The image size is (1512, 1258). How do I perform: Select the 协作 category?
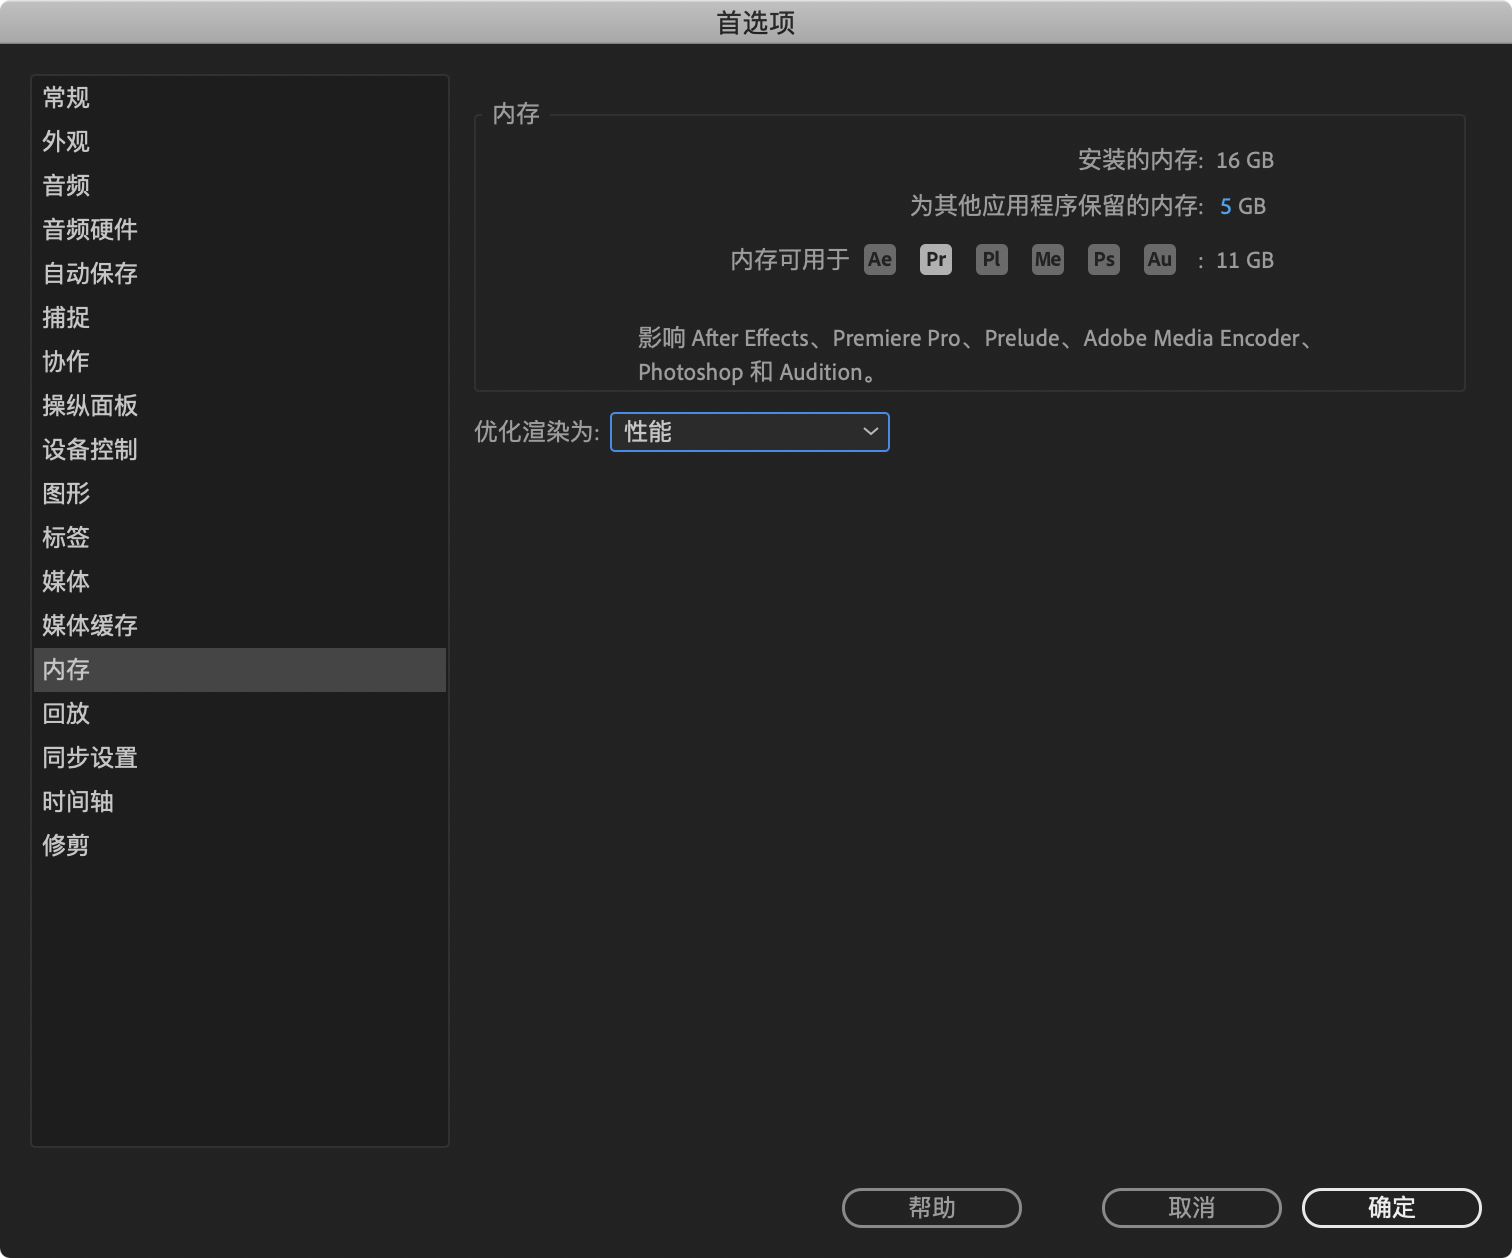pyautogui.click(x=240, y=362)
